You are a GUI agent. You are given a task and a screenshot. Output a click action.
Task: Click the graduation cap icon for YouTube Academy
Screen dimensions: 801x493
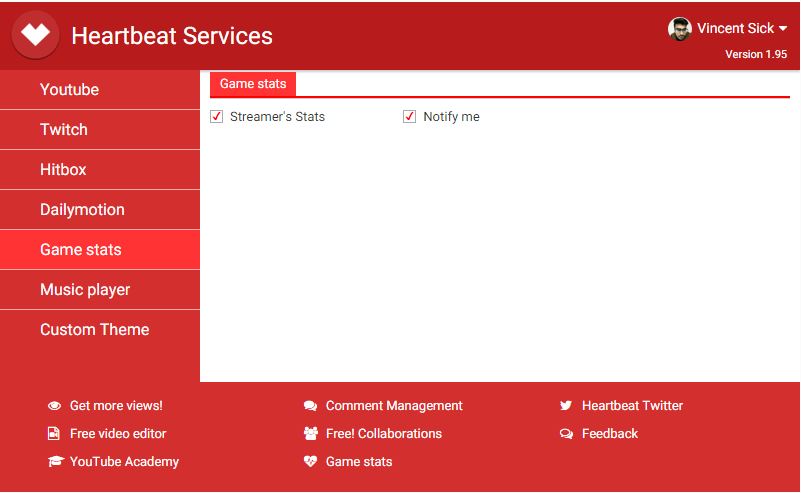[x=55, y=461]
